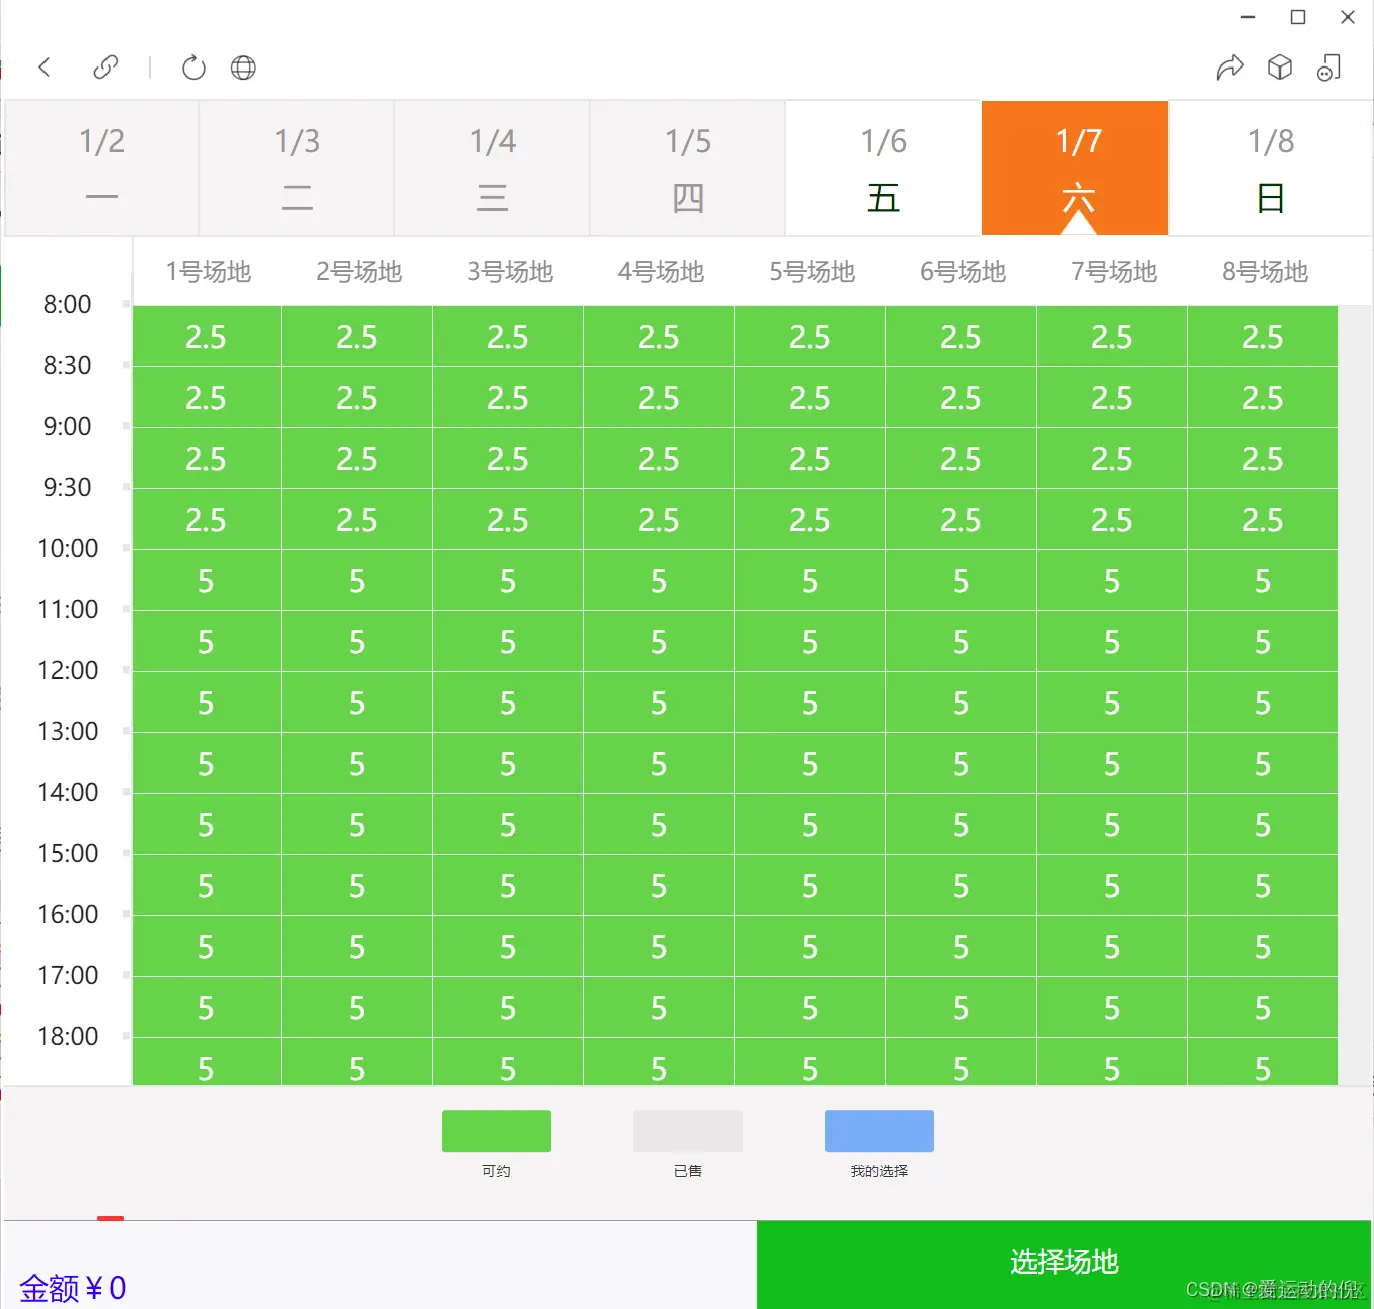Select the 1/3 Tuesday date tab
Screen dimensions: 1374x1309
[x=297, y=168]
